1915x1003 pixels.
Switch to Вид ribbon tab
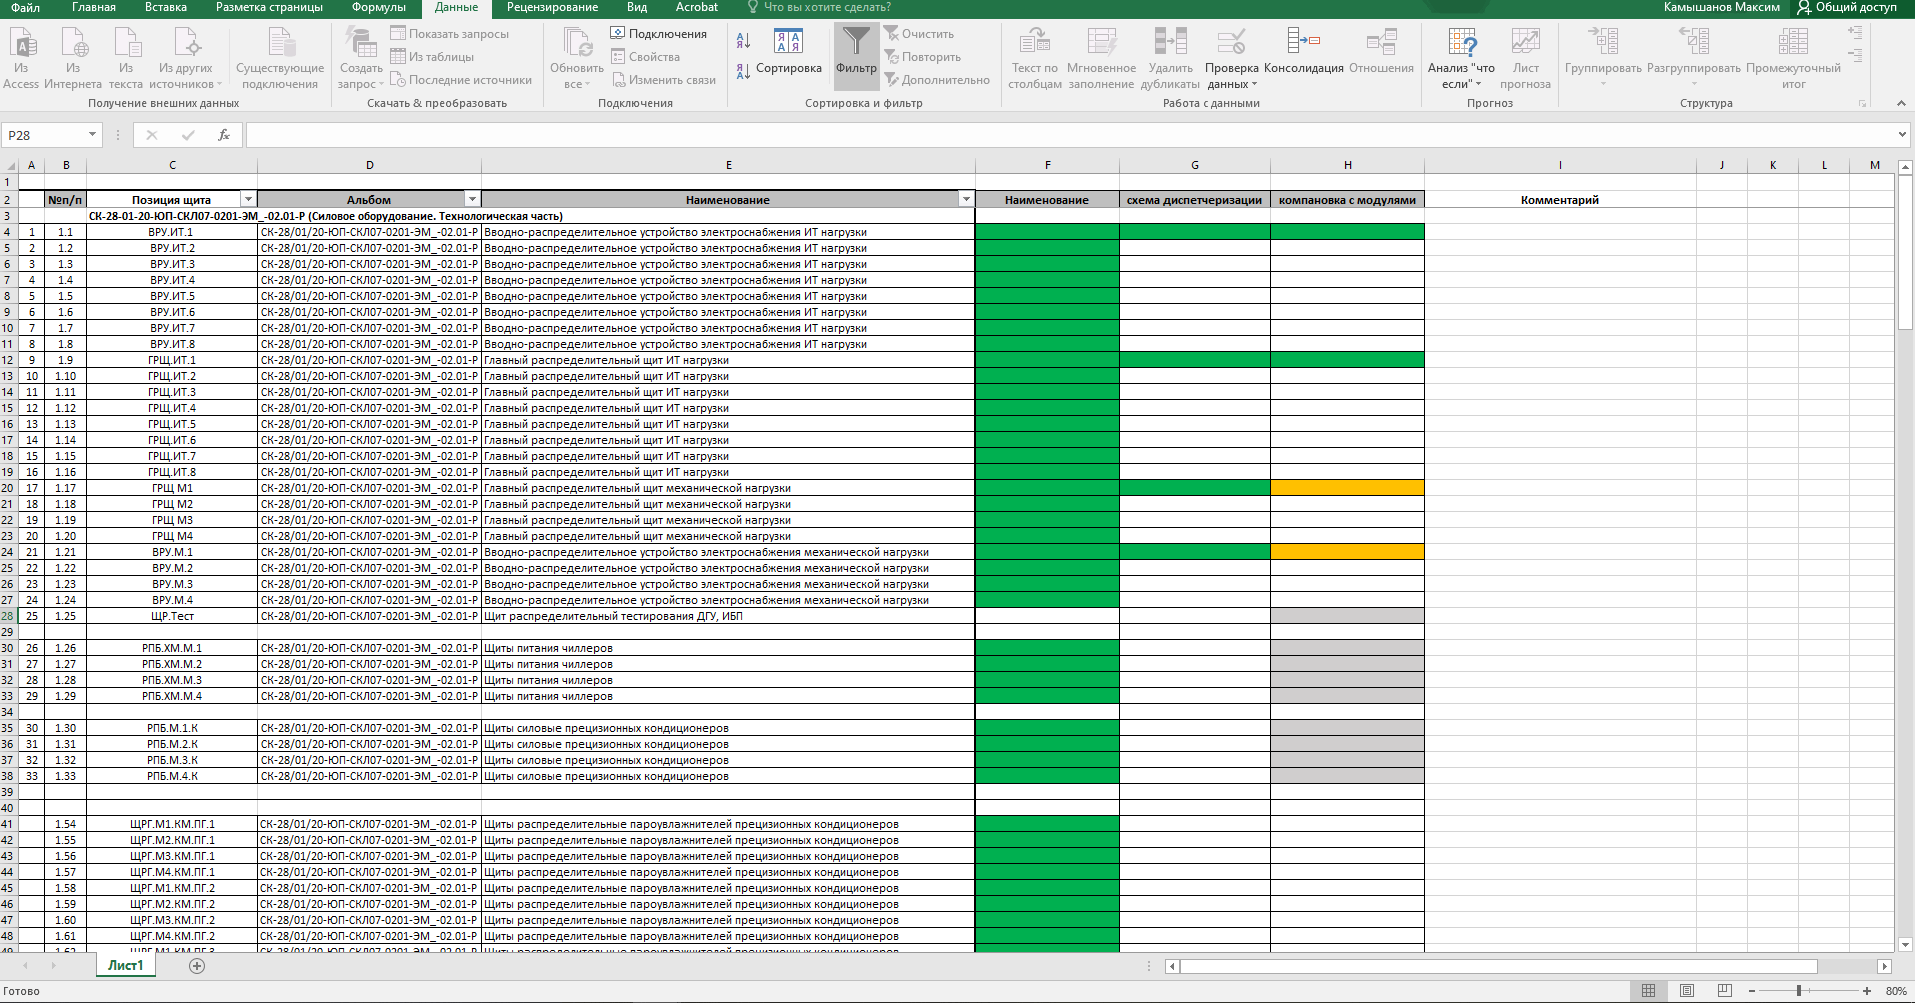click(637, 7)
